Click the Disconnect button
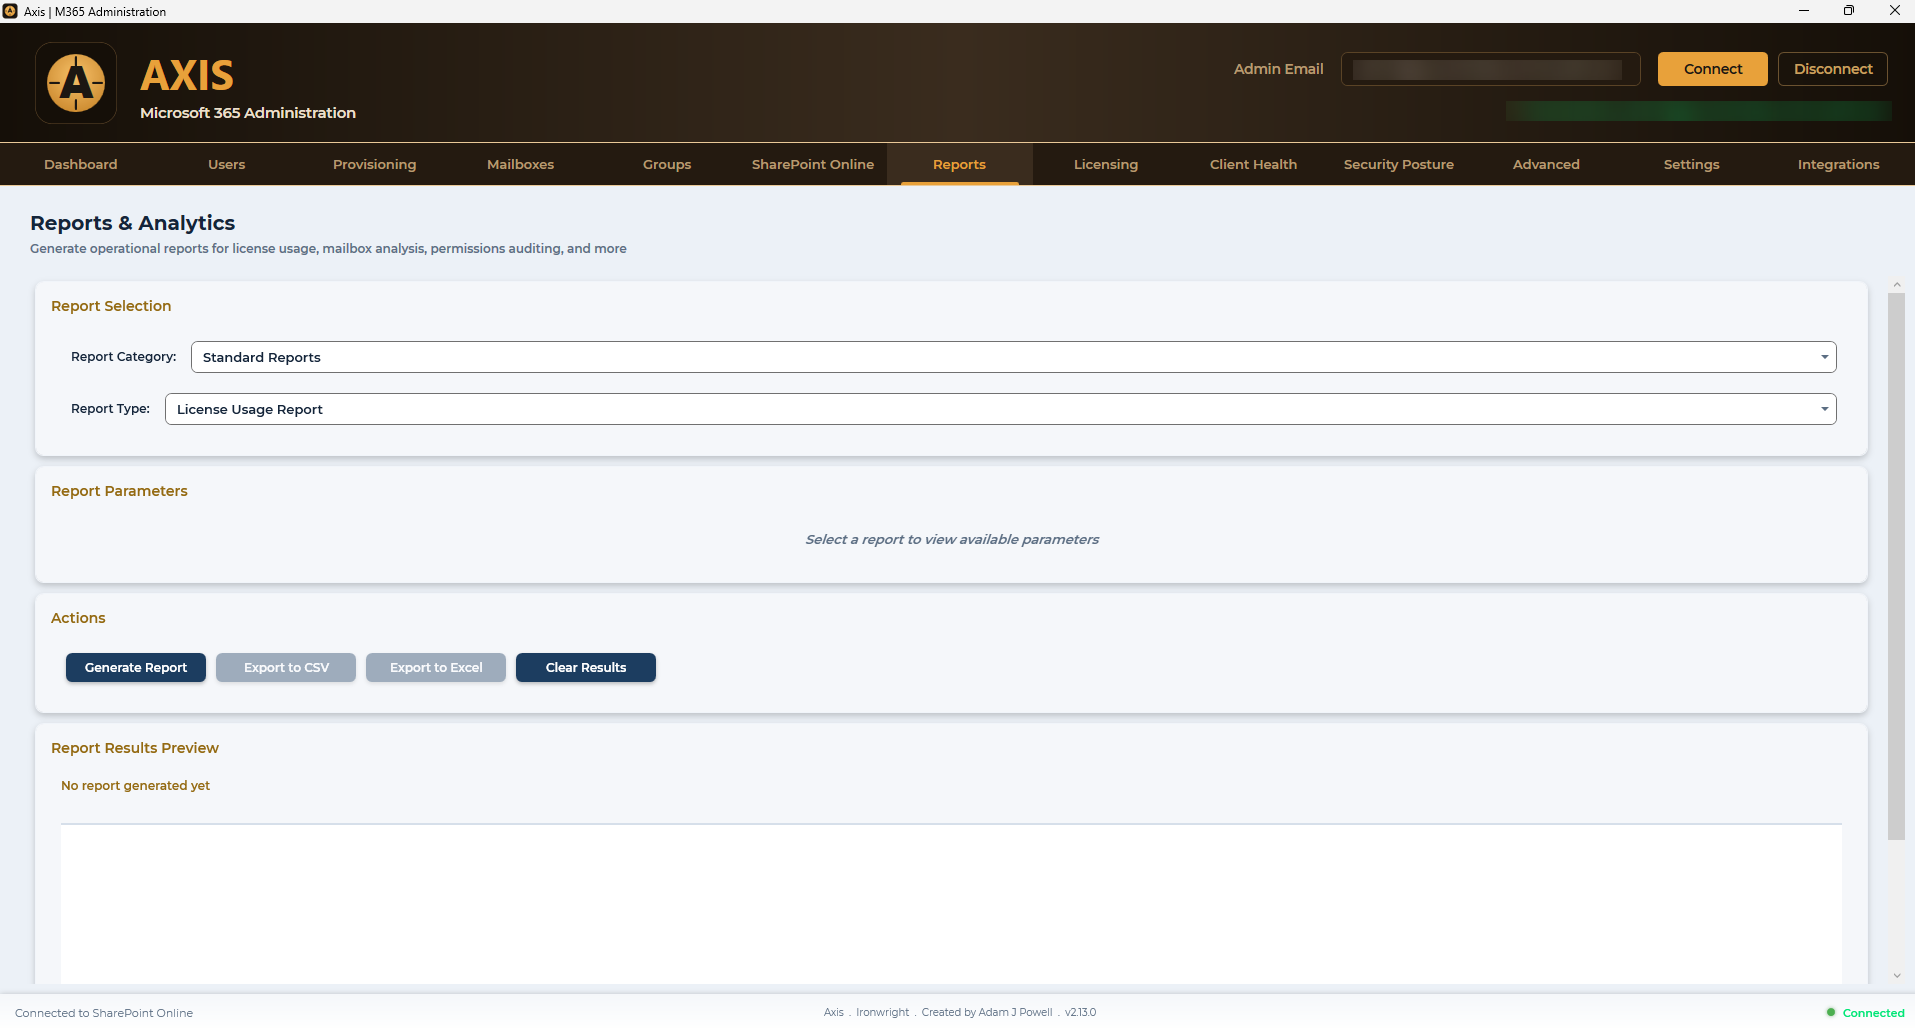The image size is (1915, 1028). 1833,69
